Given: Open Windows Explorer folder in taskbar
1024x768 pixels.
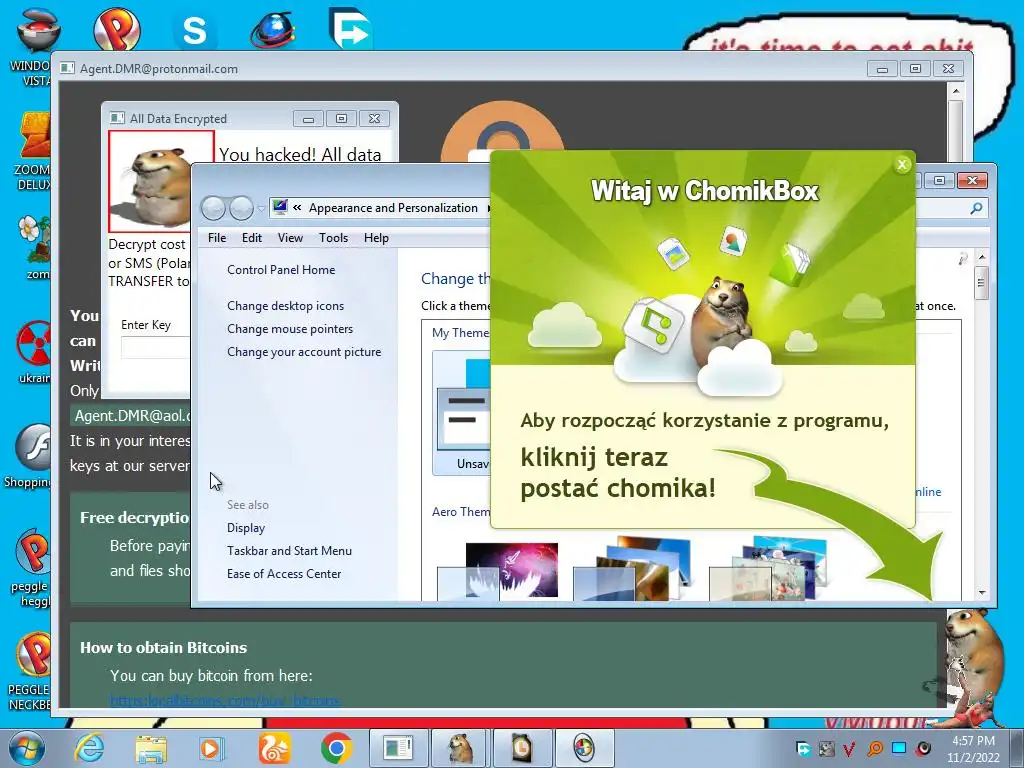Looking at the screenshot, I should pyautogui.click(x=151, y=748).
